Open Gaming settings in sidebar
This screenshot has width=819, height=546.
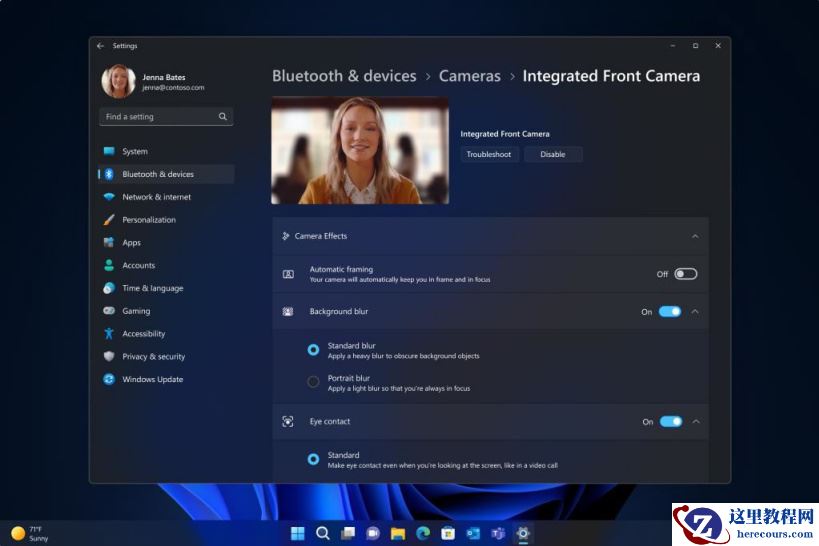(x=136, y=311)
